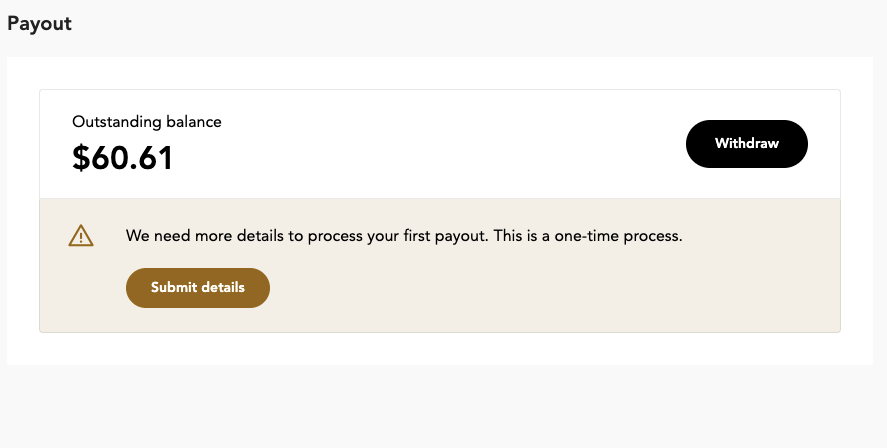
Task: Click the black Withdraw button
Action: click(747, 144)
